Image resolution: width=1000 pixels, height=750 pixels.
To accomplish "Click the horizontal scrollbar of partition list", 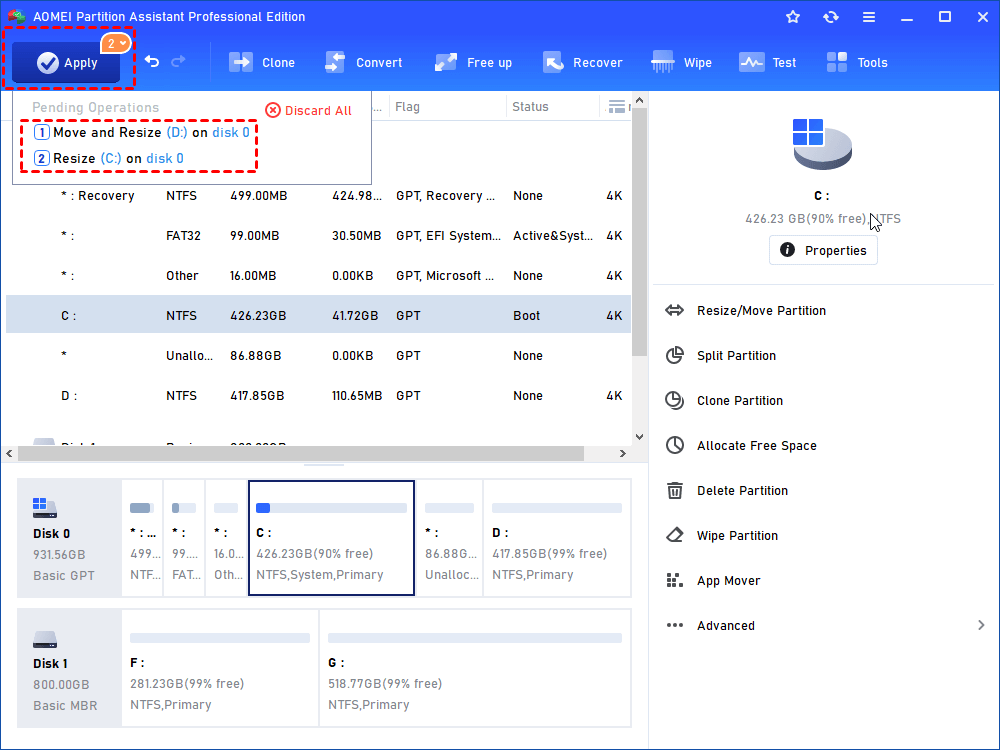I will coord(300,453).
